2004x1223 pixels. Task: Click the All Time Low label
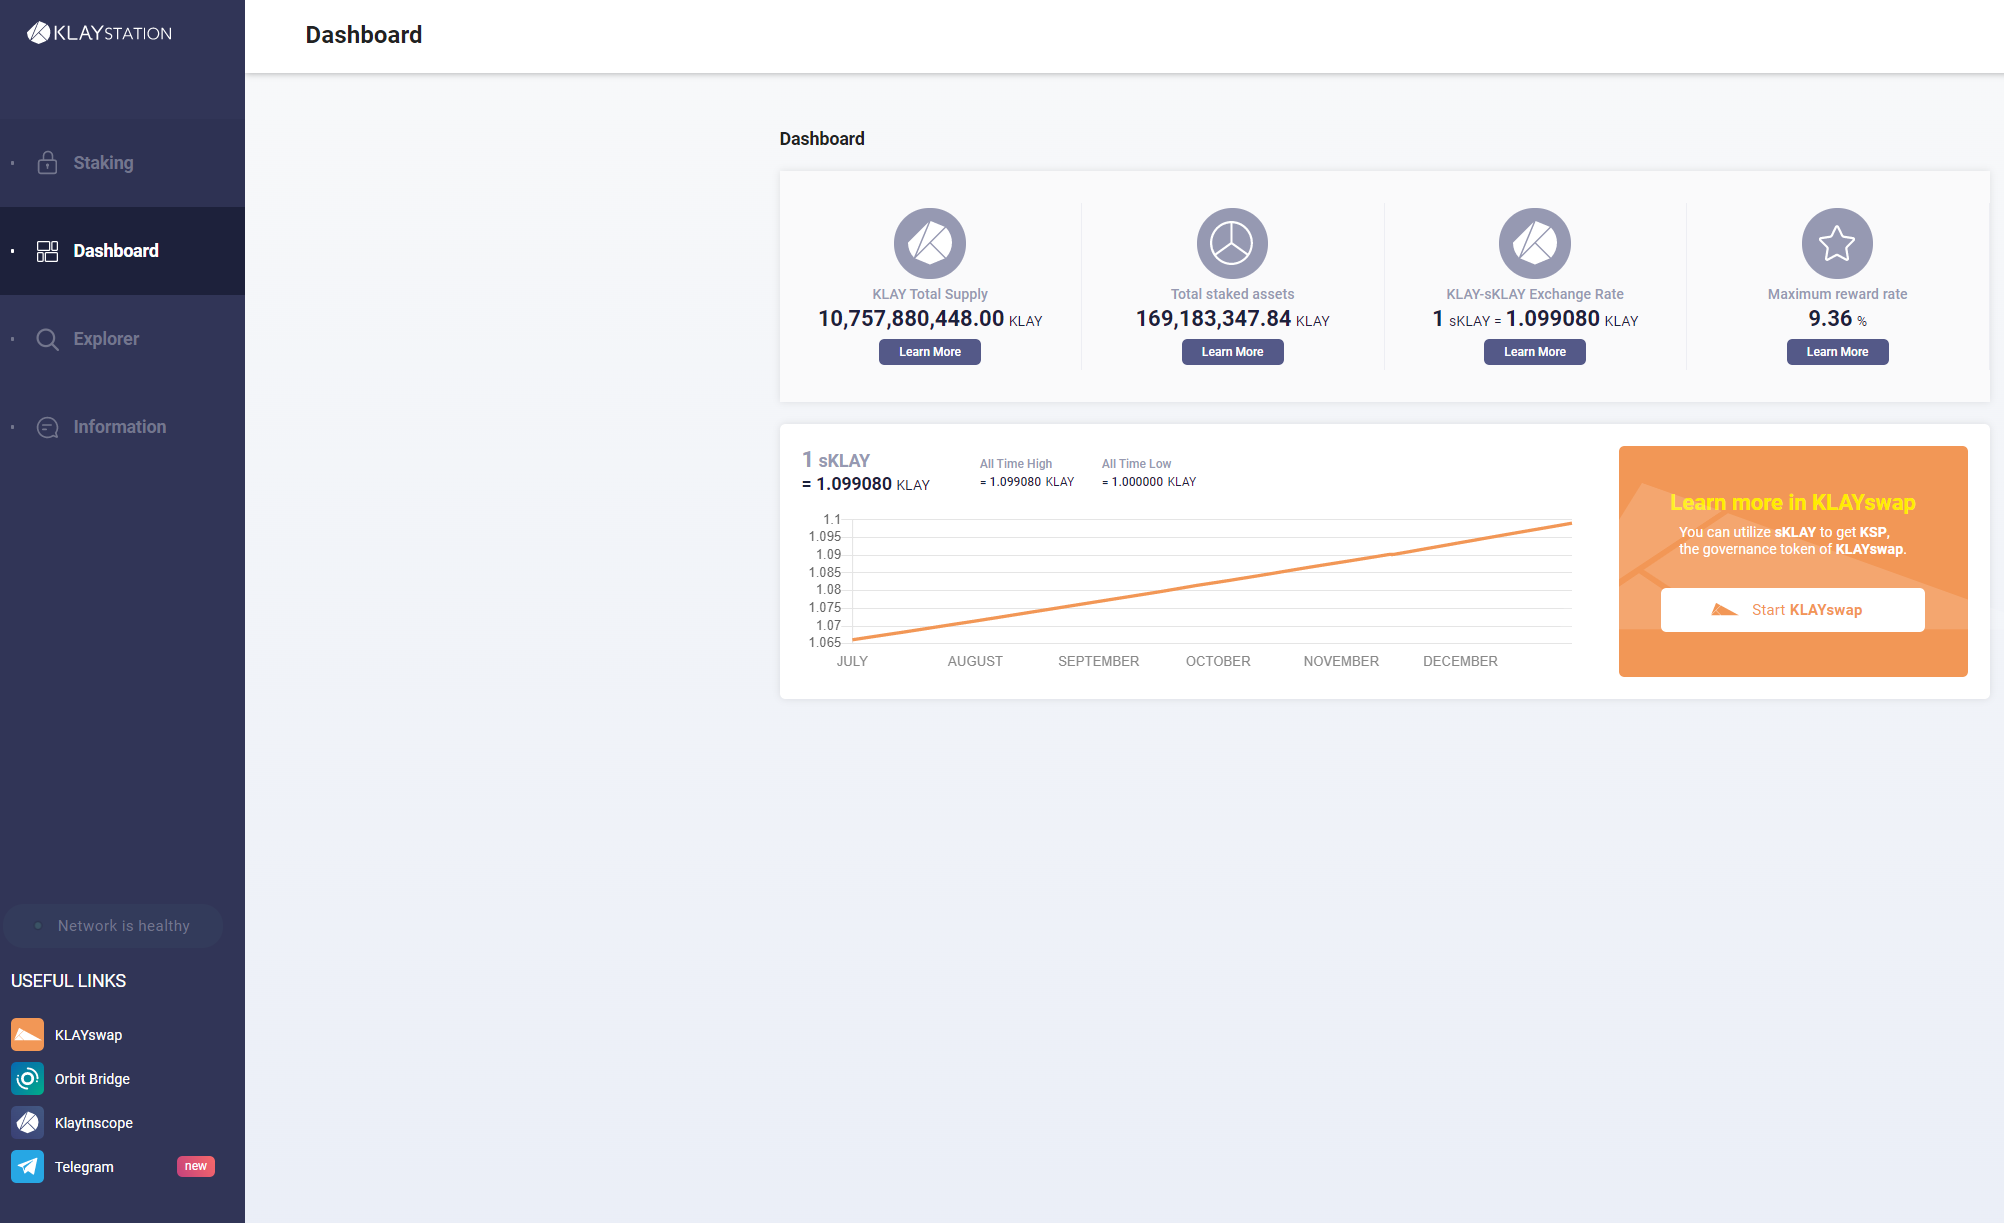click(x=1136, y=464)
